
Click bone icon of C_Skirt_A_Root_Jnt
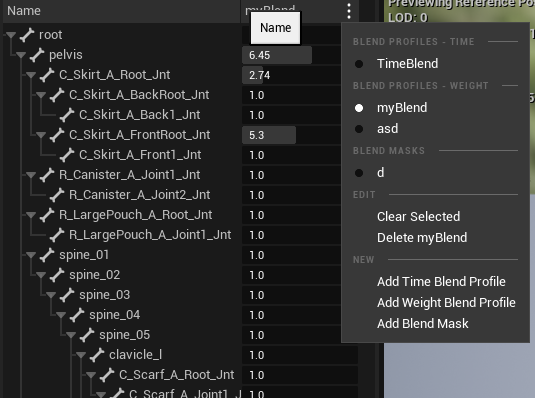coord(47,75)
